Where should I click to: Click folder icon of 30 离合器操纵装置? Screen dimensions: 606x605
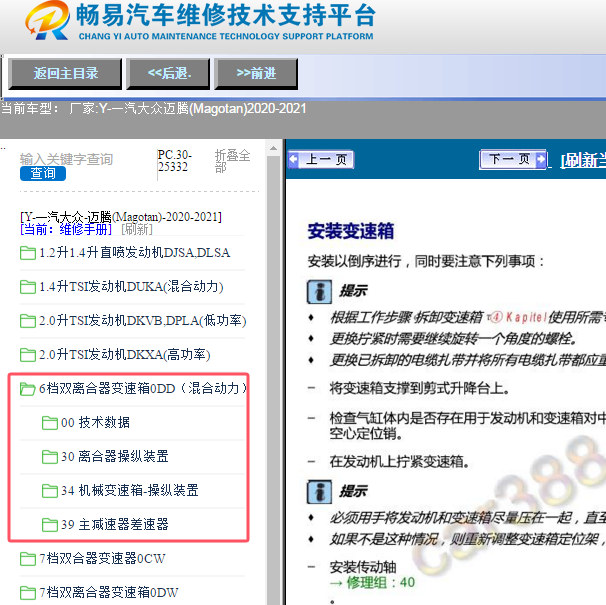tap(50, 457)
